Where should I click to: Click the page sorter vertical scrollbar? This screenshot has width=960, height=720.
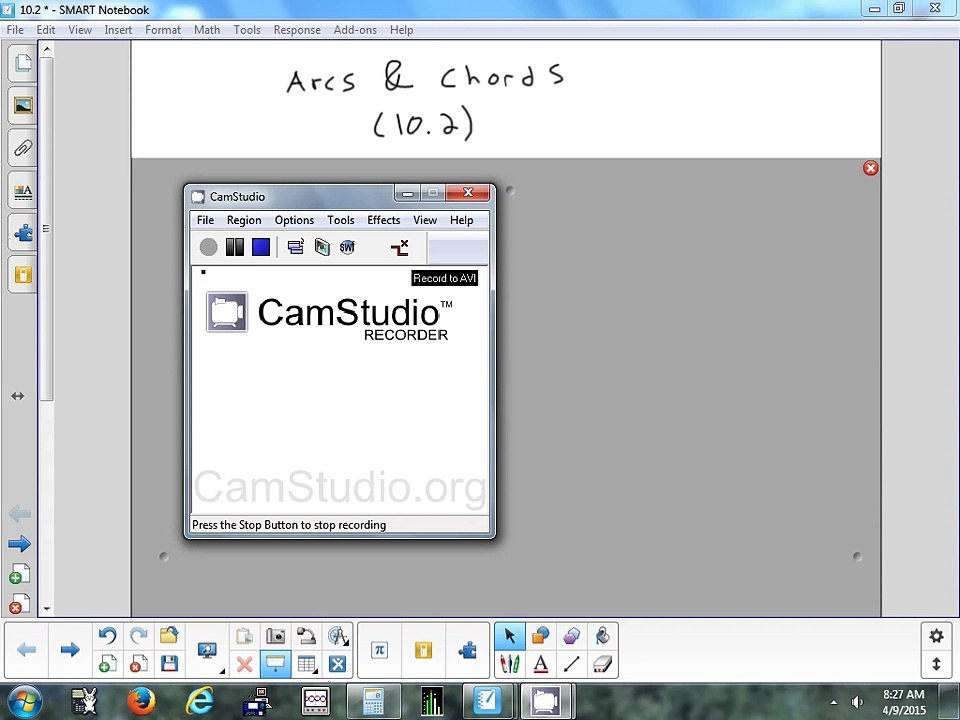(x=47, y=230)
